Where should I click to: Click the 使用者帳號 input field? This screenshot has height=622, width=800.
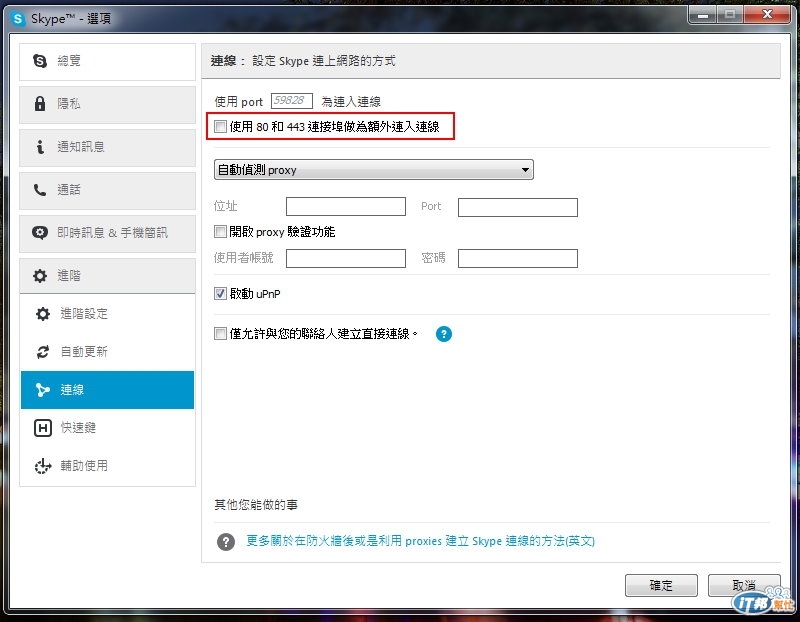point(346,258)
